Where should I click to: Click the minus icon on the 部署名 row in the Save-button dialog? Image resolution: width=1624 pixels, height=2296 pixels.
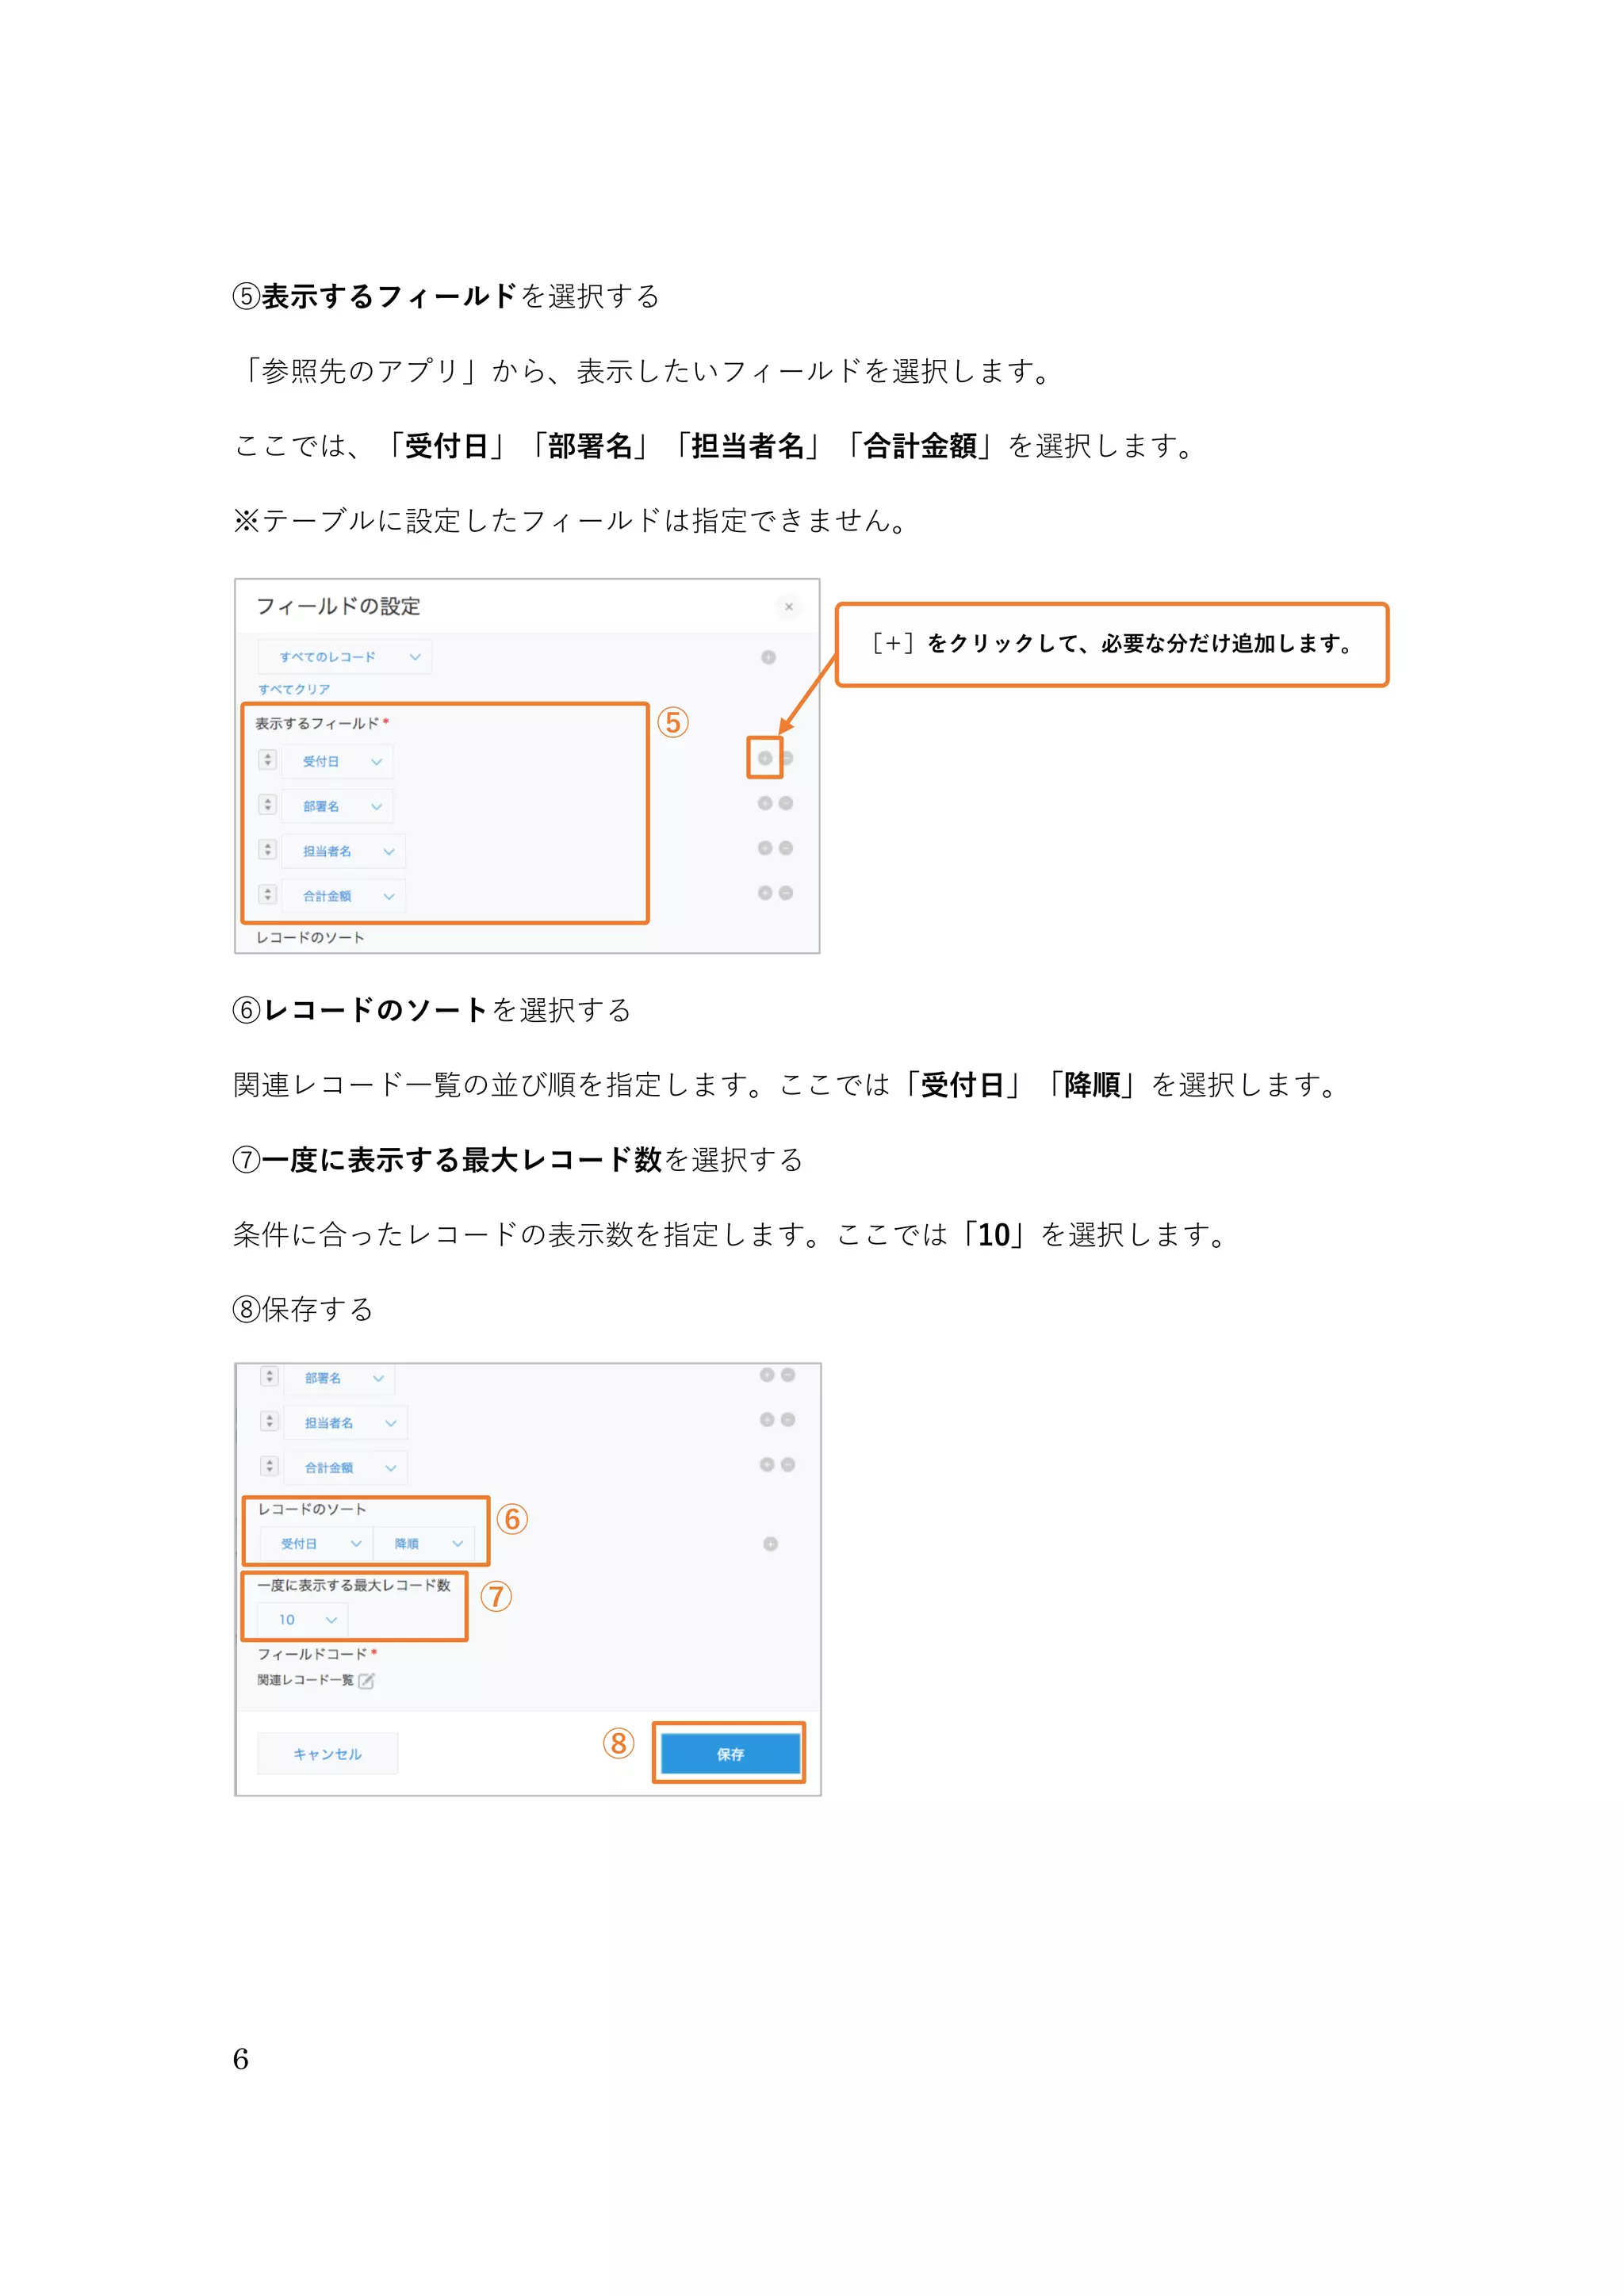(x=788, y=1375)
